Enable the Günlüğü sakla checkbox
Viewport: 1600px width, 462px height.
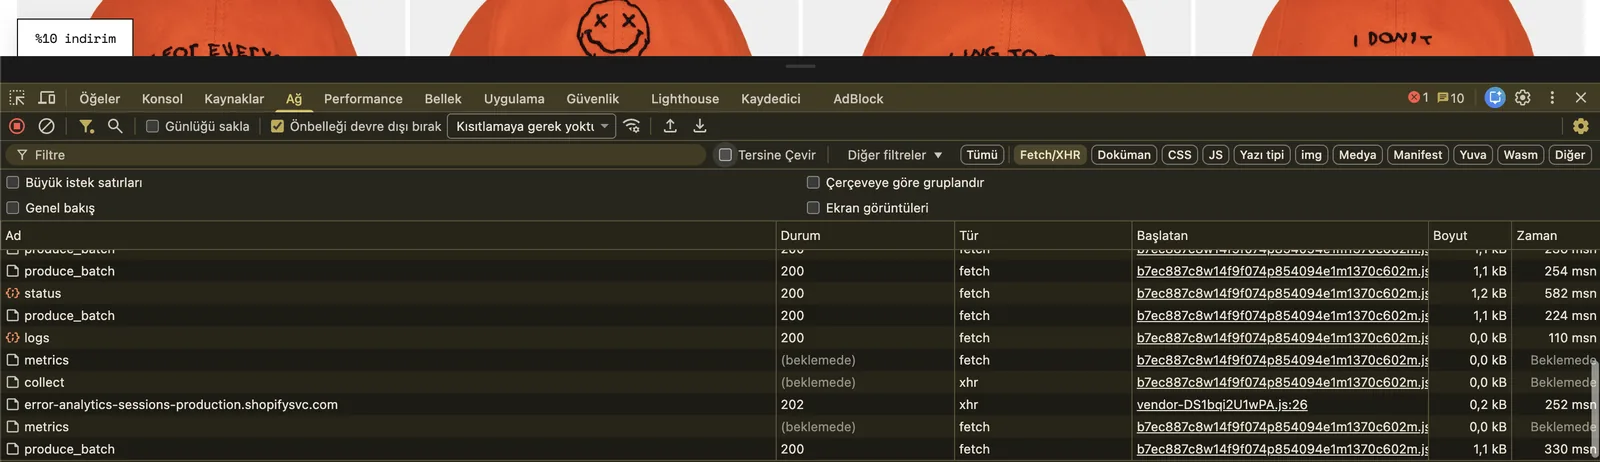coord(152,126)
